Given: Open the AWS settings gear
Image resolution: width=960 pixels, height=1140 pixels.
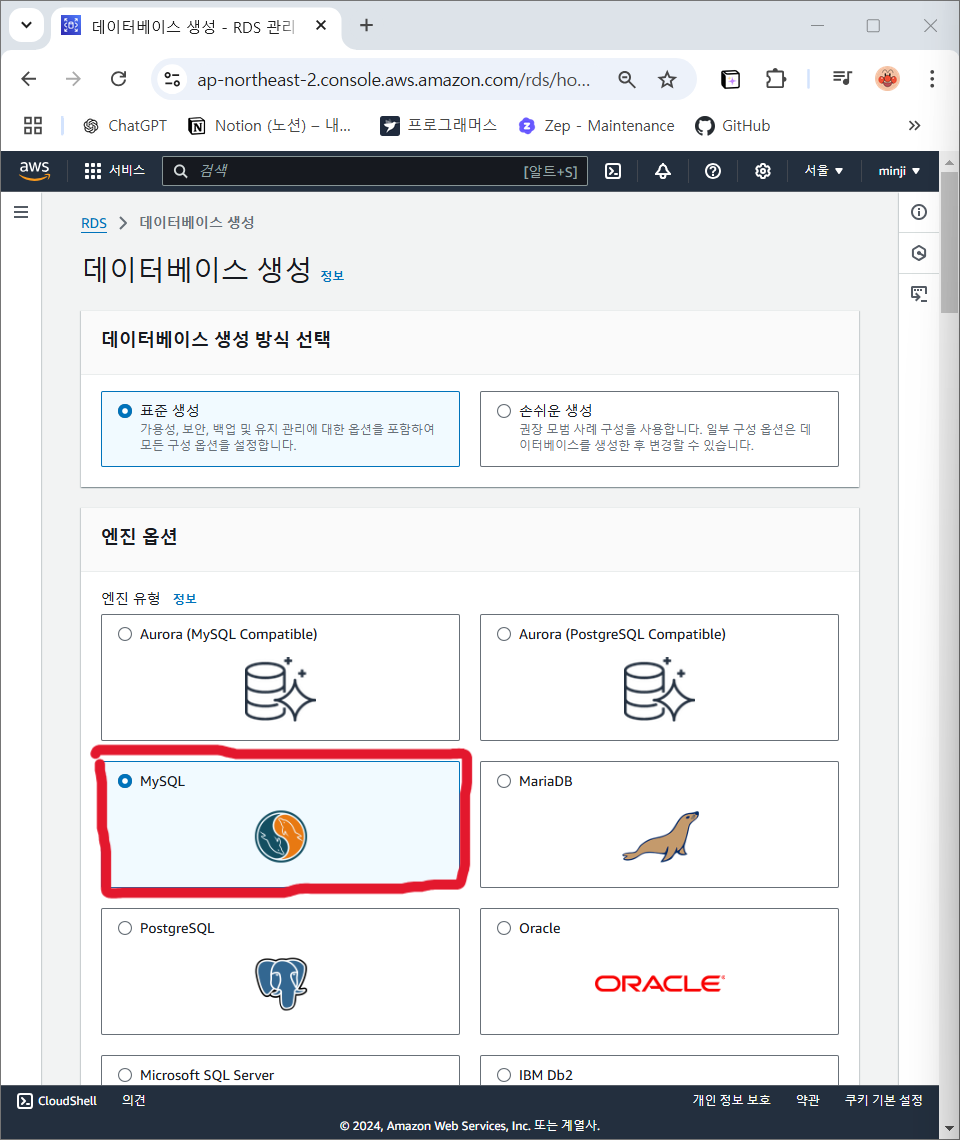Looking at the screenshot, I should (762, 171).
